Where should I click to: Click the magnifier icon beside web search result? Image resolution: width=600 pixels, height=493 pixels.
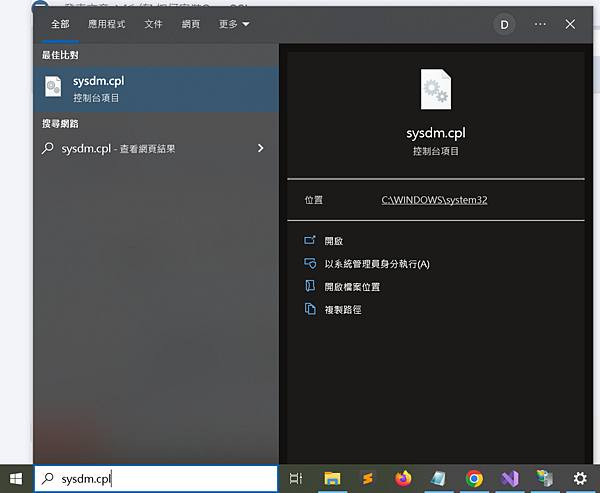point(48,148)
